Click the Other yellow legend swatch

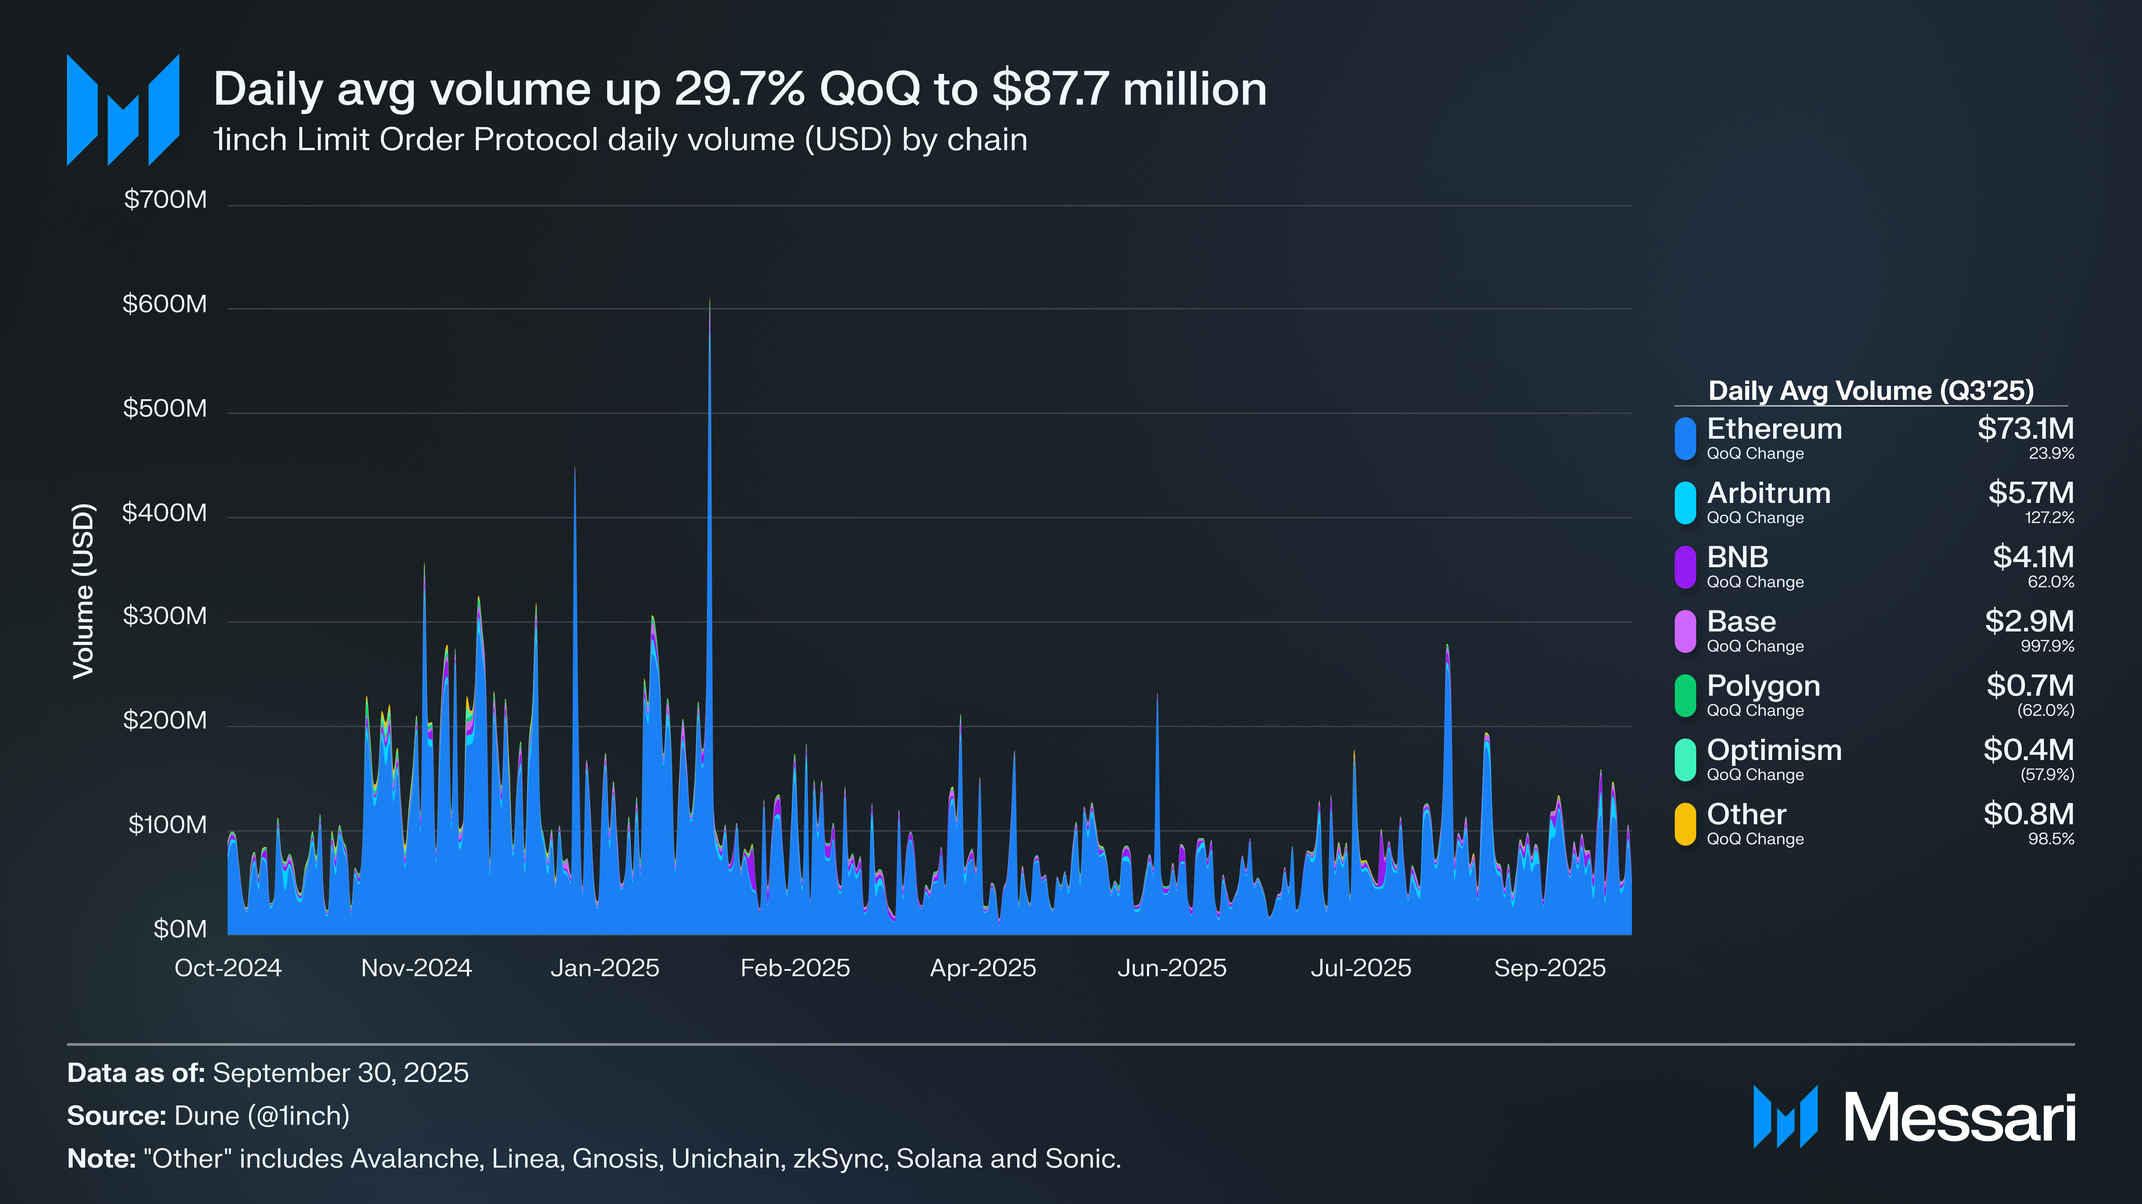tap(1685, 824)
